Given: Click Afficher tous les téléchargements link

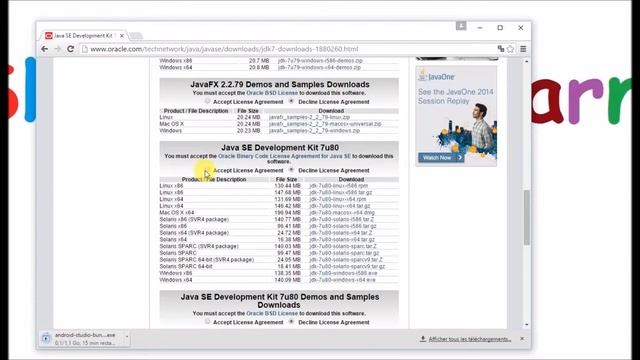Looking at the screenshot, I should [x=469, y=339].
